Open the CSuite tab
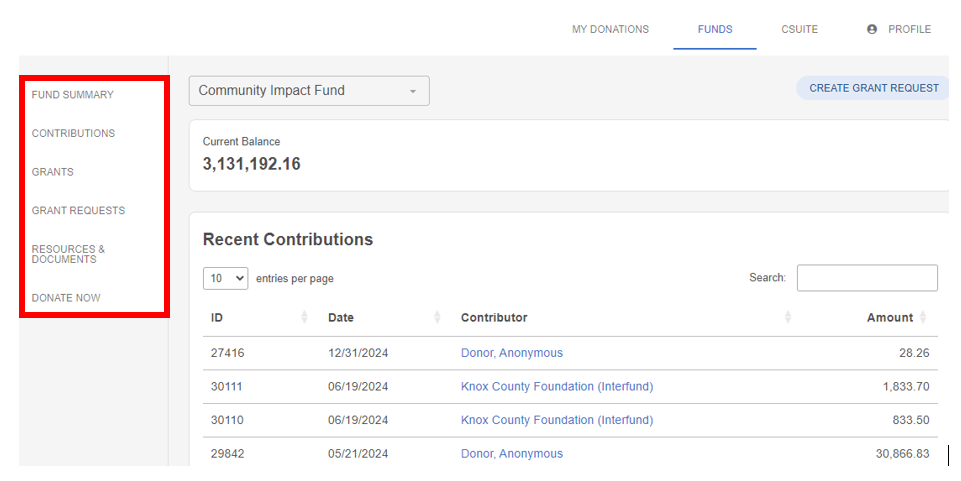The height and width of the screenshot is (481, 961). point(799,29)
